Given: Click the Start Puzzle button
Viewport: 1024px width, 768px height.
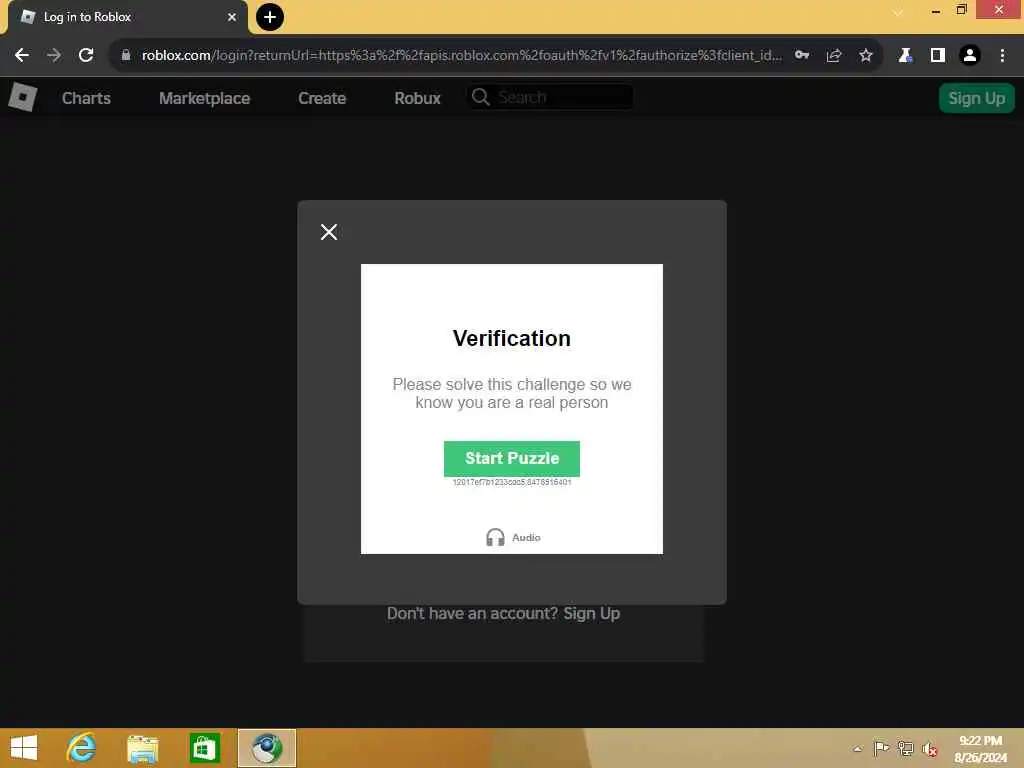Looking at the screenshot, I should pyautogui.click(x=511, y=458).
